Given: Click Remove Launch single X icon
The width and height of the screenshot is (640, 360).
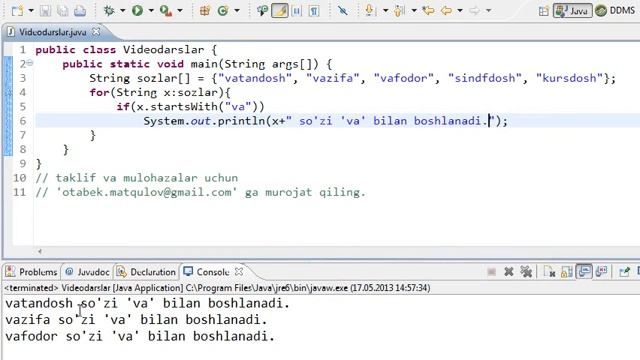Looking at the screenshot, I should [x=509, y=272].
